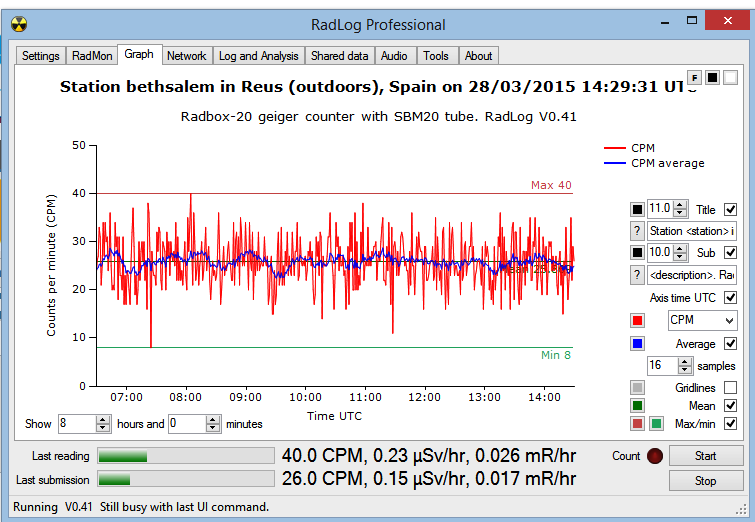755x522 pixels.
Task: Click the radiation app icon in title bar
Action: [19, 24]
